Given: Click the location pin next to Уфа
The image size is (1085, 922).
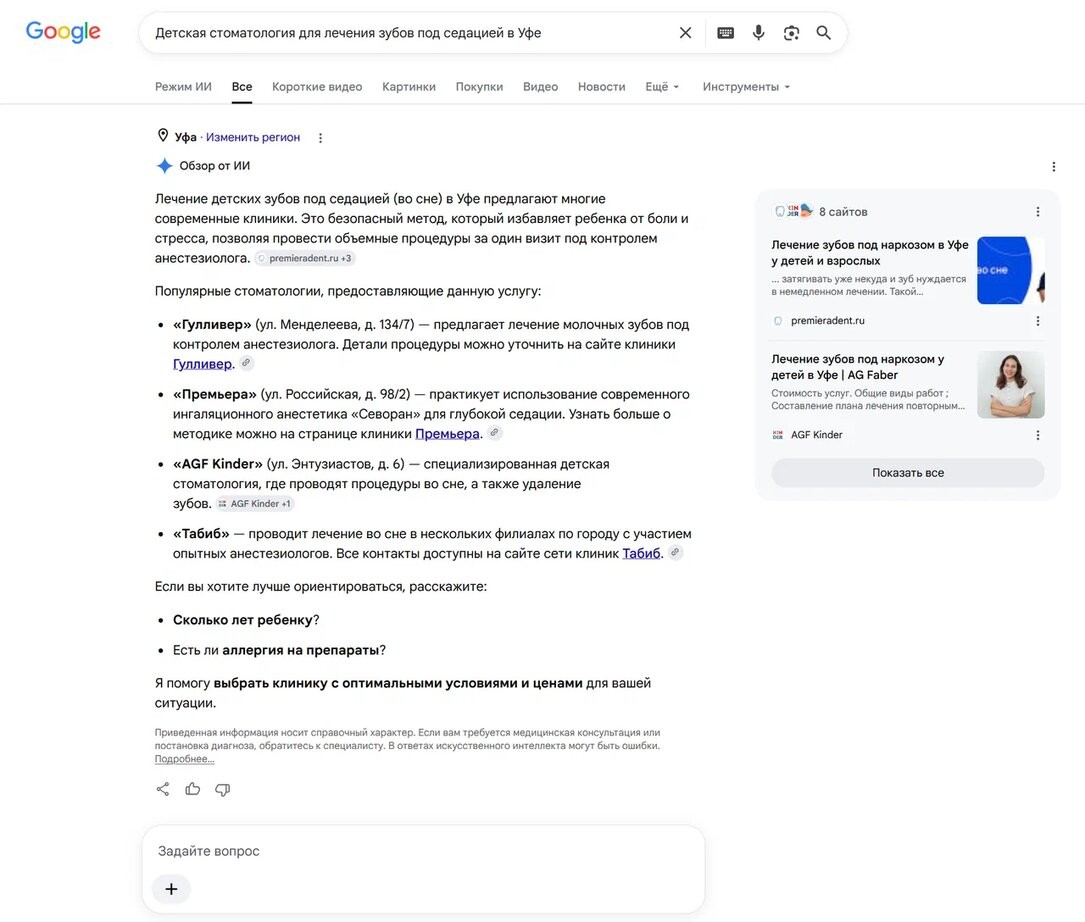Looking at the screenshot, I should click(163, 136).
